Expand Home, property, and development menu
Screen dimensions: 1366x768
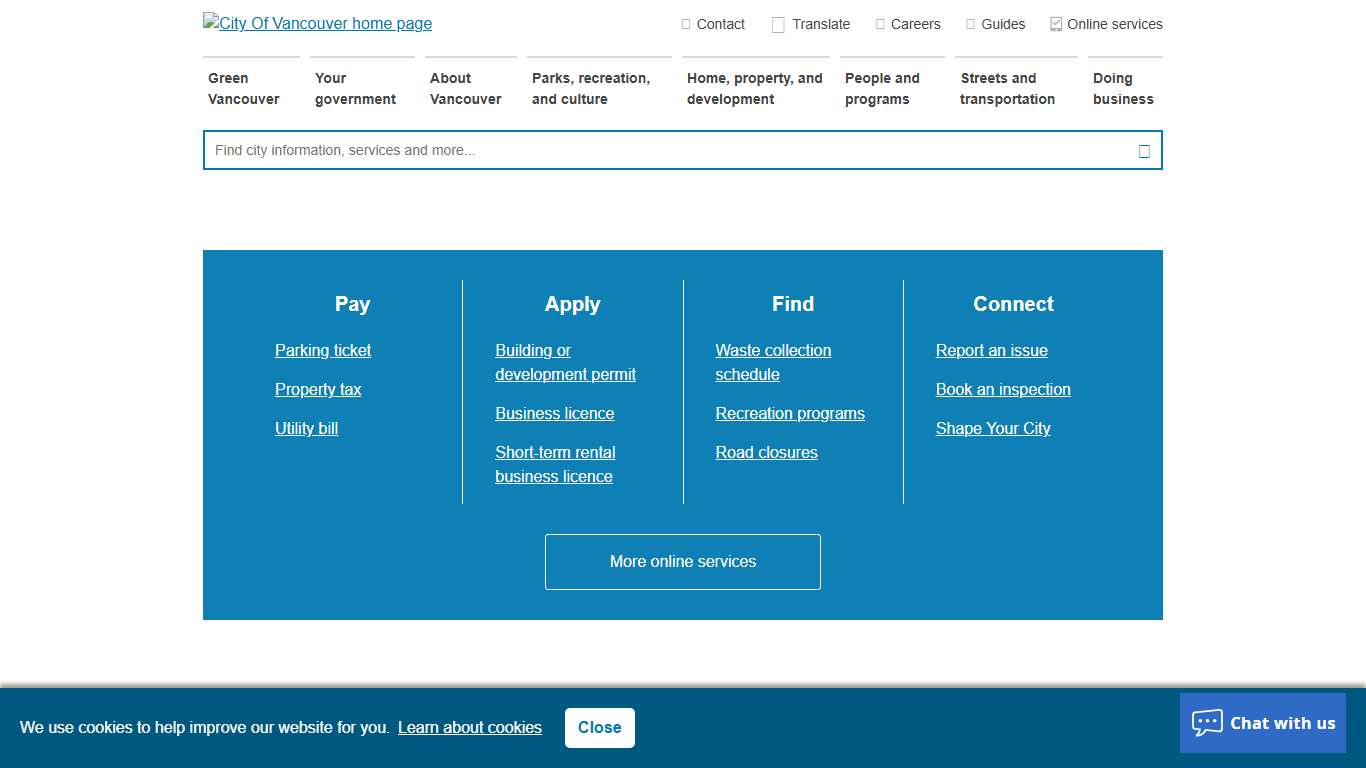[755, 89]
